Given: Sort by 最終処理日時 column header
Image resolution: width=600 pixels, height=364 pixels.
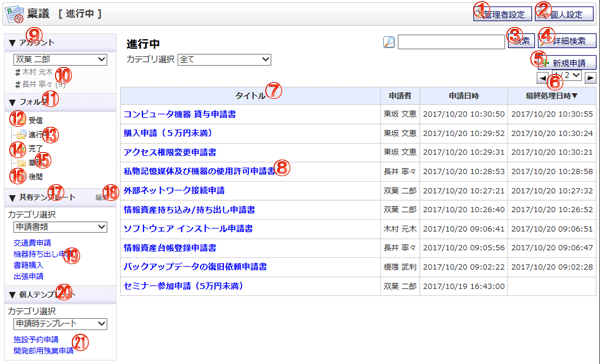Looking at the screenshot, I should point(551,96).
